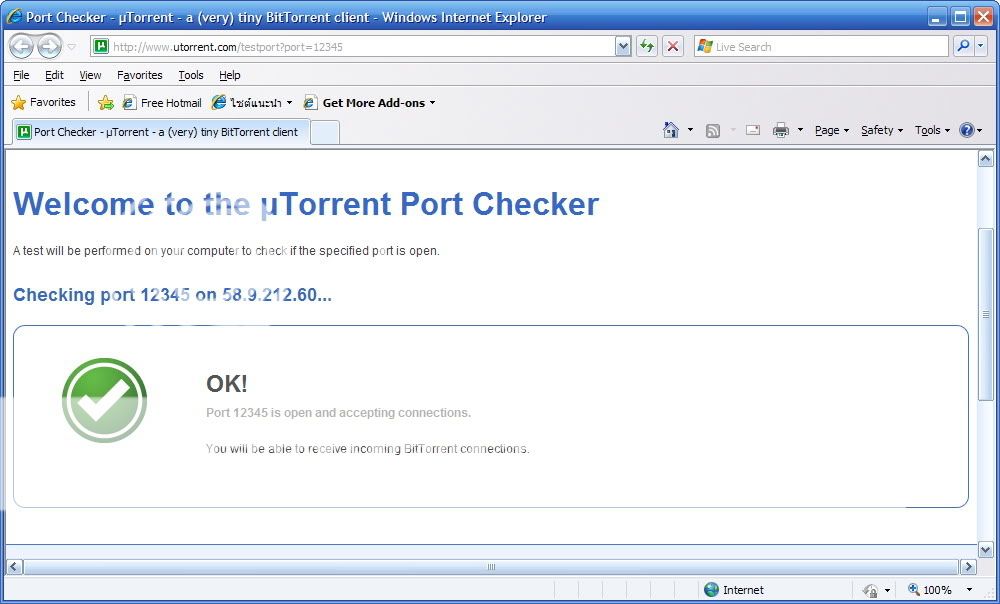
Task: Click the utorrent.com address bar URL field
Action: coord(362,47)
